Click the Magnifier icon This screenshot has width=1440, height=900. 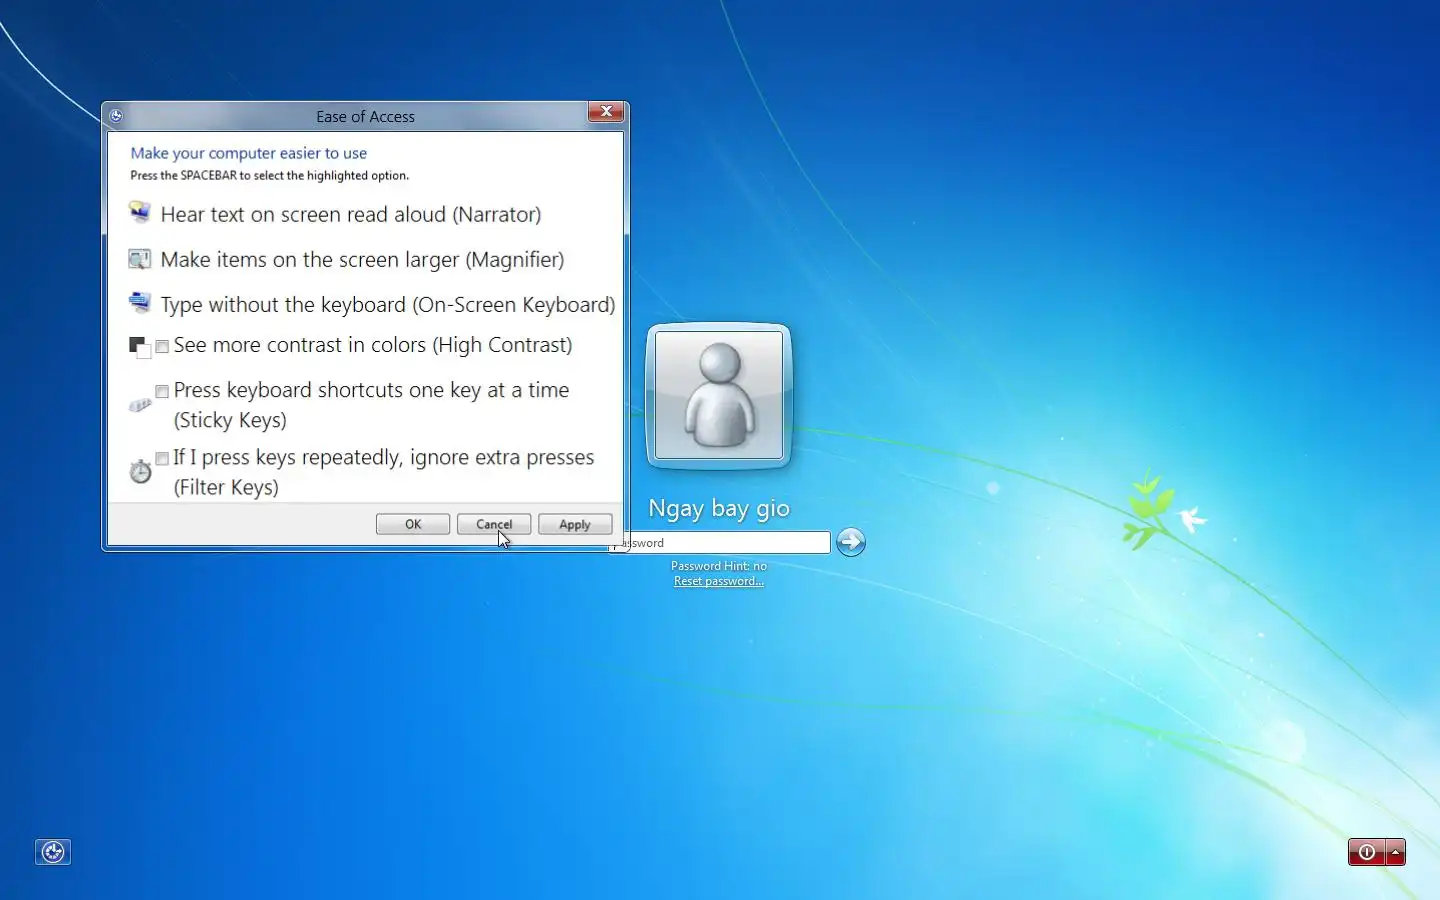point(140,260)
